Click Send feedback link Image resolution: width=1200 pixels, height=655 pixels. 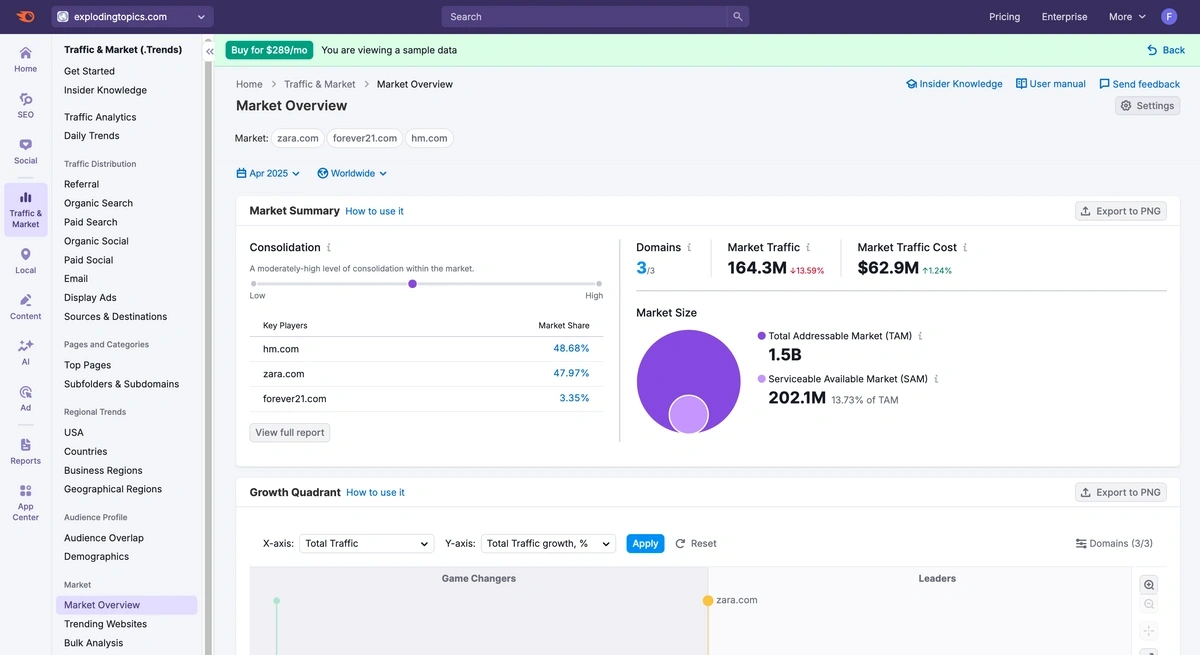pyautogui.click(x=1139, y=84)
